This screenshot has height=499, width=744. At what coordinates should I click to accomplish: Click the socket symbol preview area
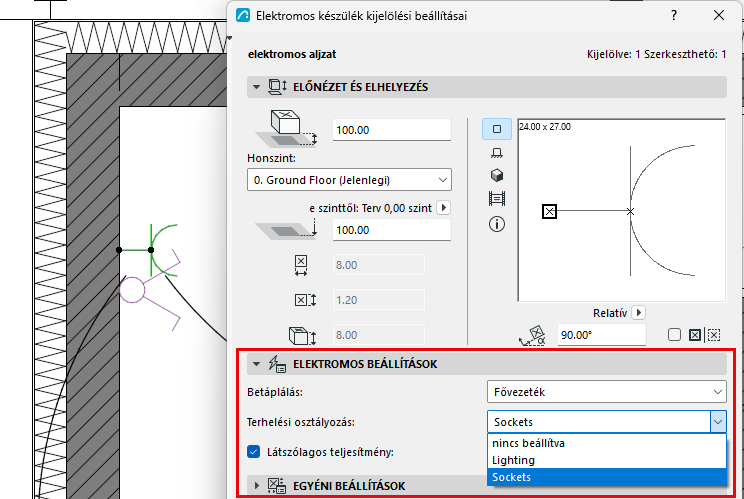tap(622, 210)
